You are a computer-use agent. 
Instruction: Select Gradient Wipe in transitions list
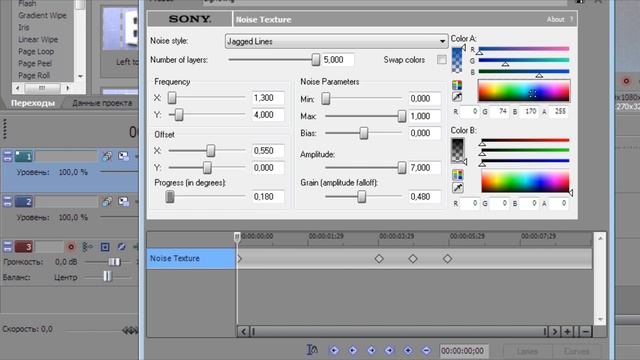click(42, 16)
